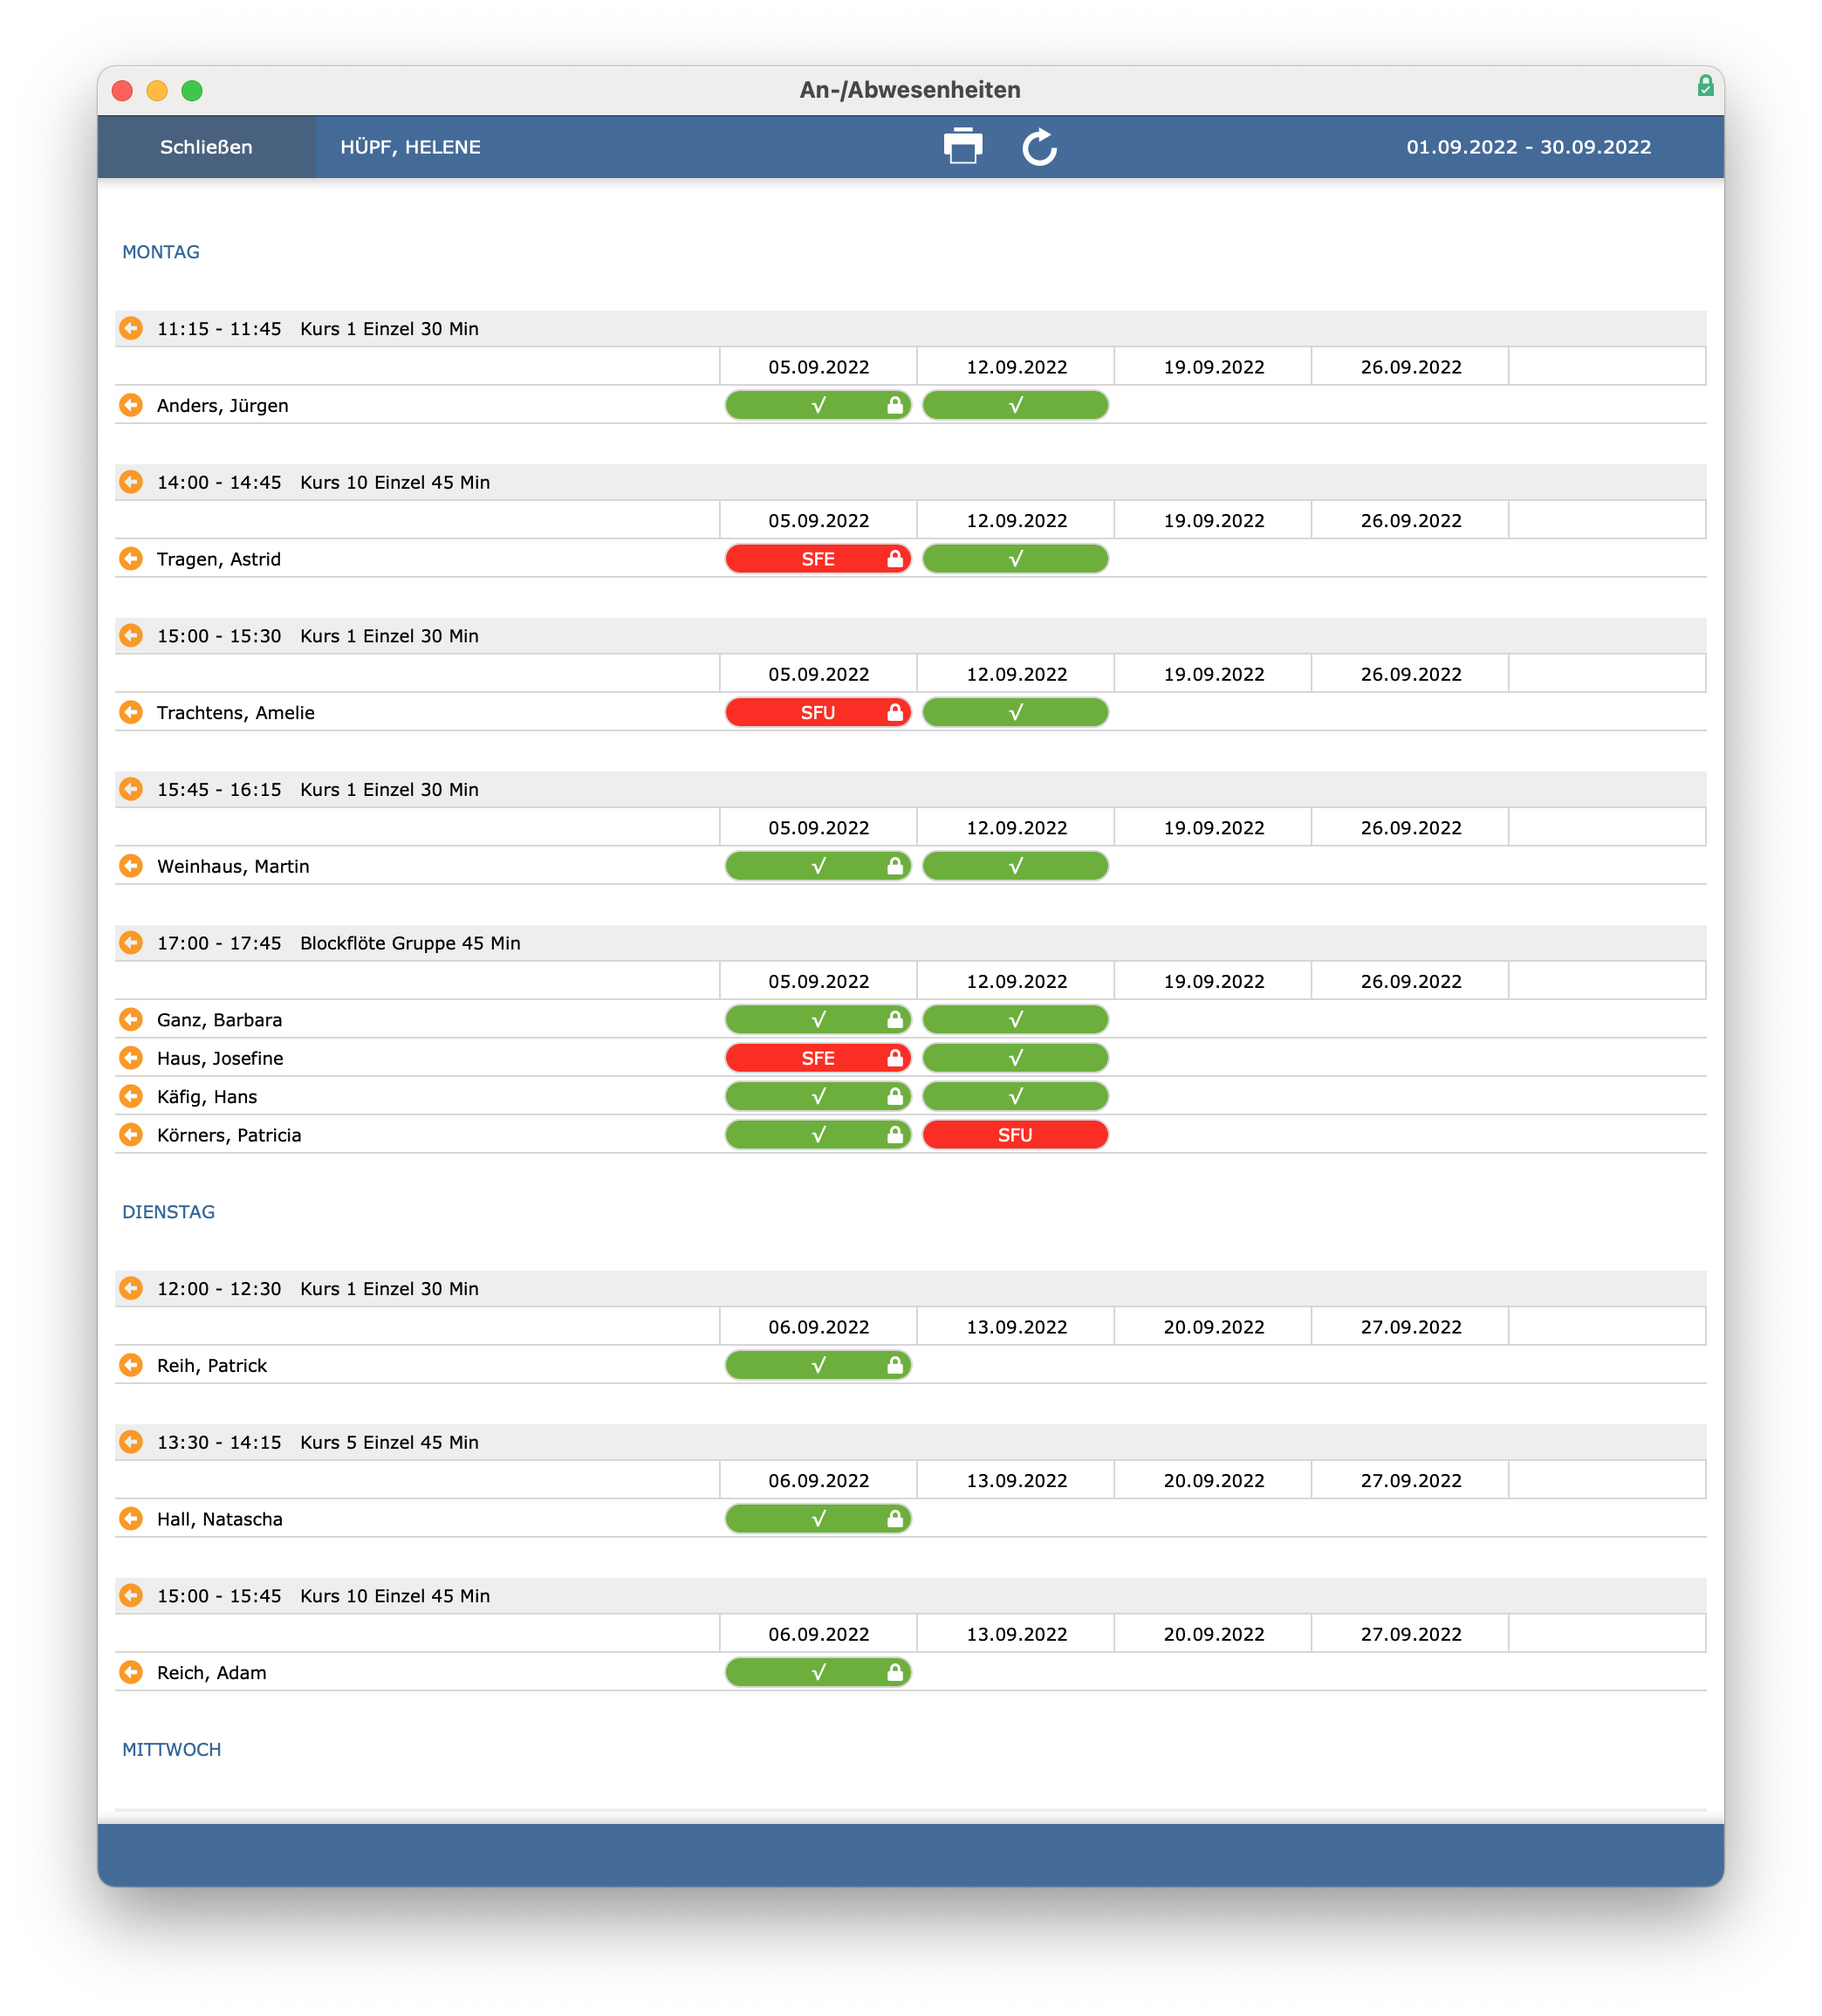Viewport: 1822px width, 2016px height.
Task: Open orange arrow for Tuesday 15:00 - 15:45 course
Action: tap(131, 1595)
